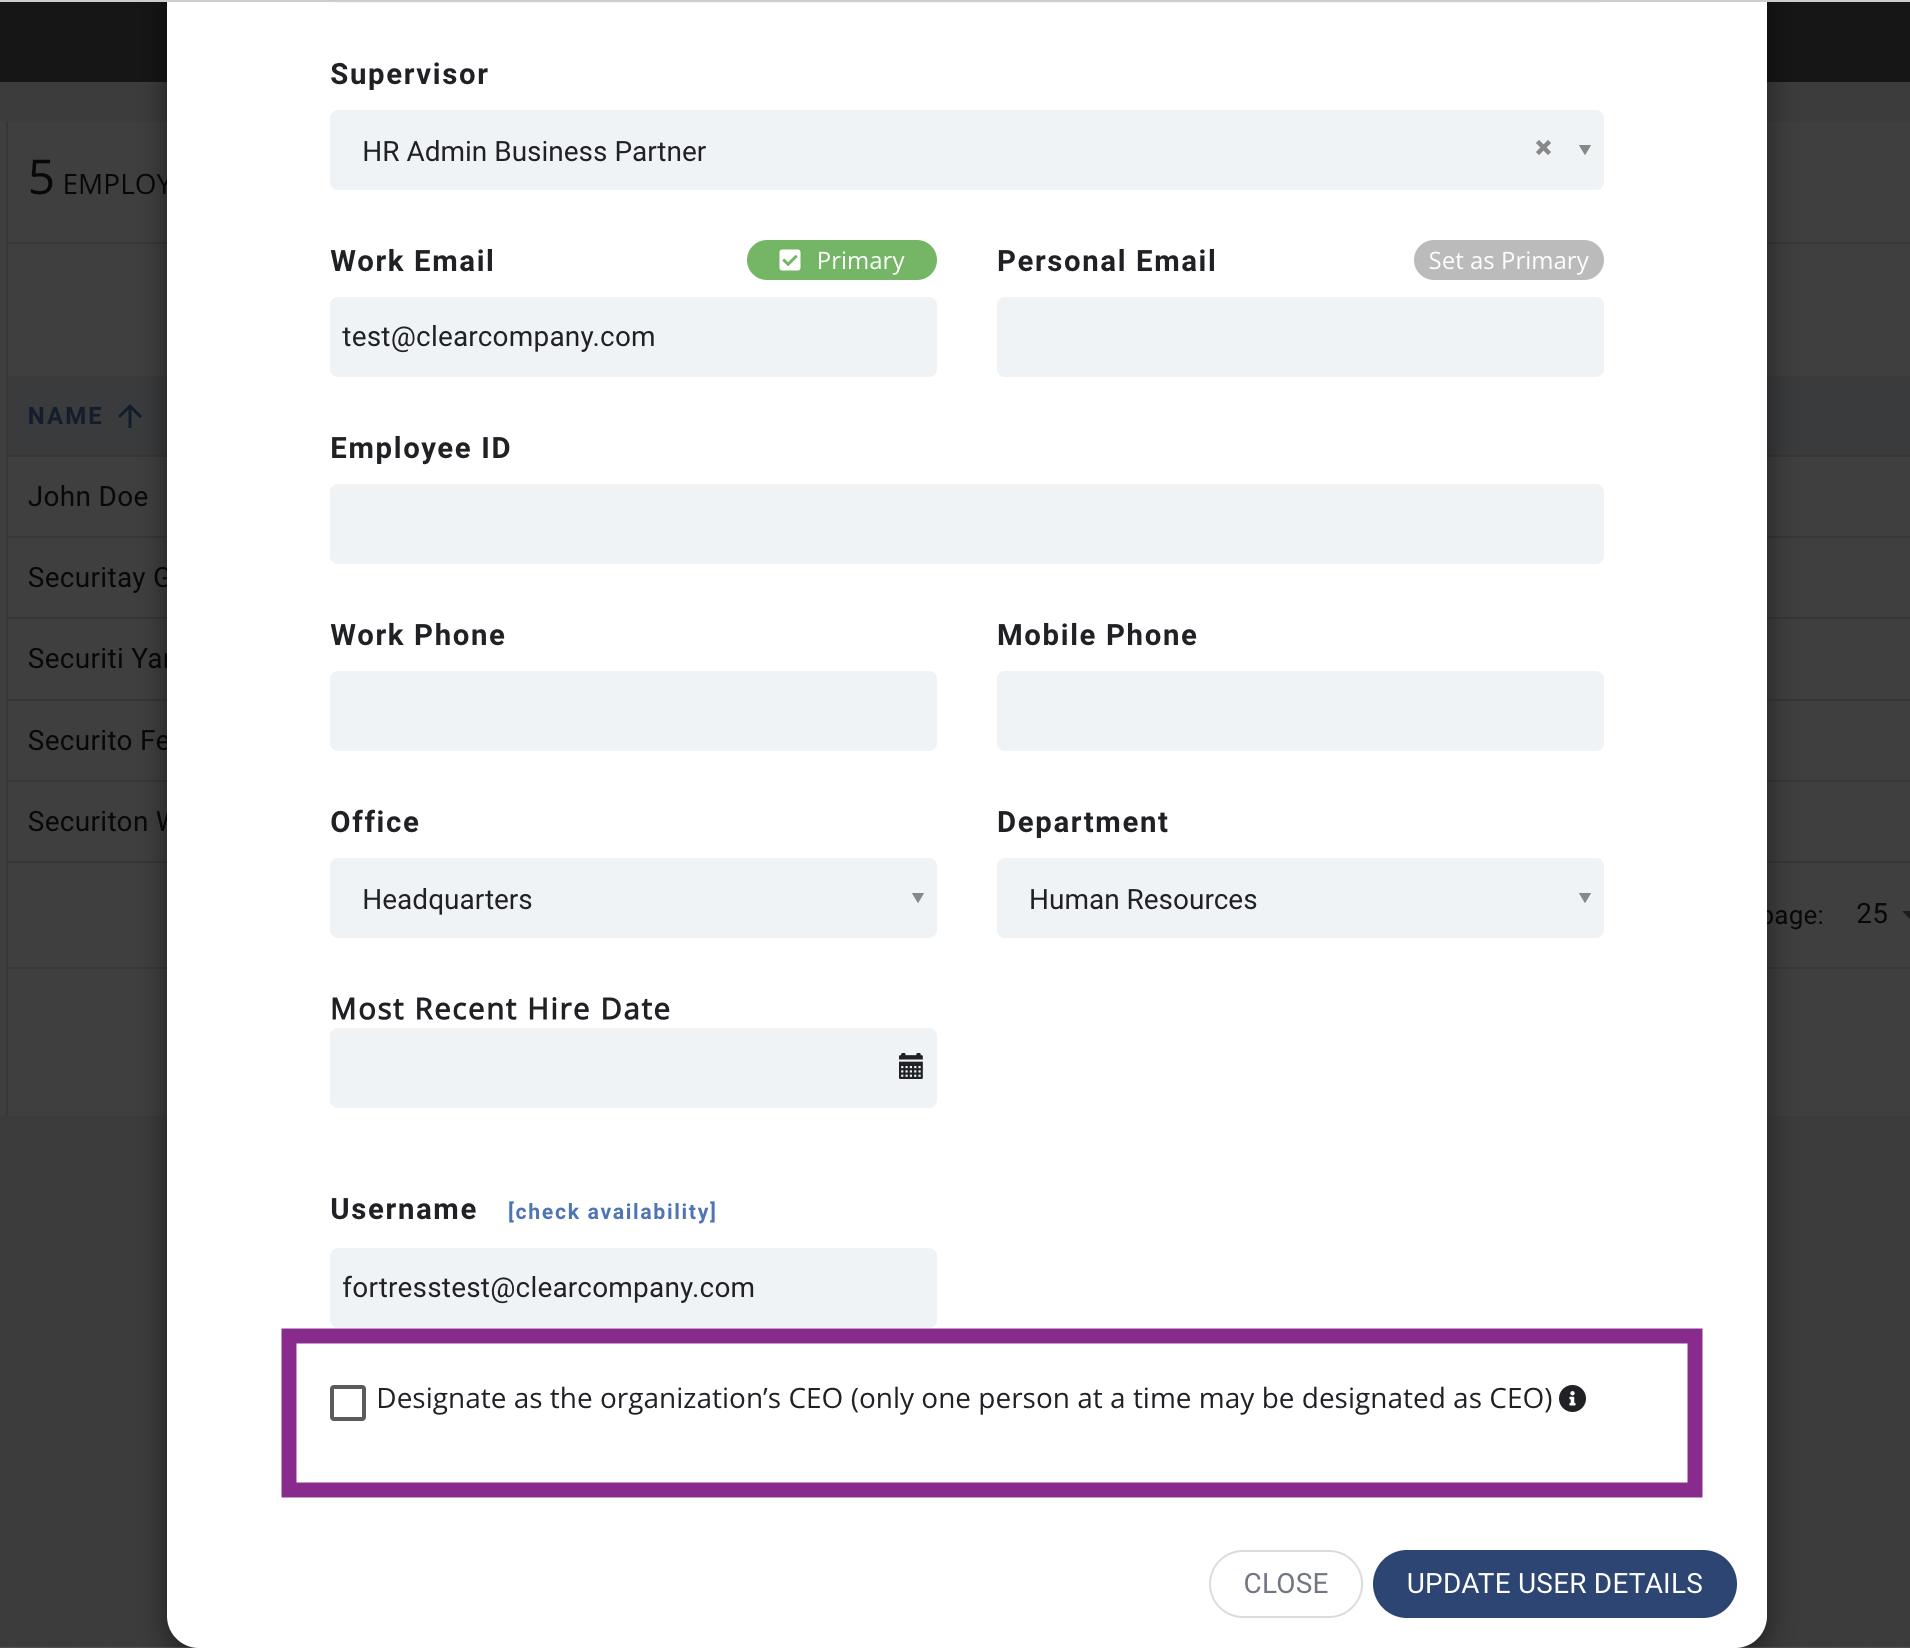Toggle the Work Email Primary badge
Screen dimensions: 1910x1648
click(x=841, y=260)
